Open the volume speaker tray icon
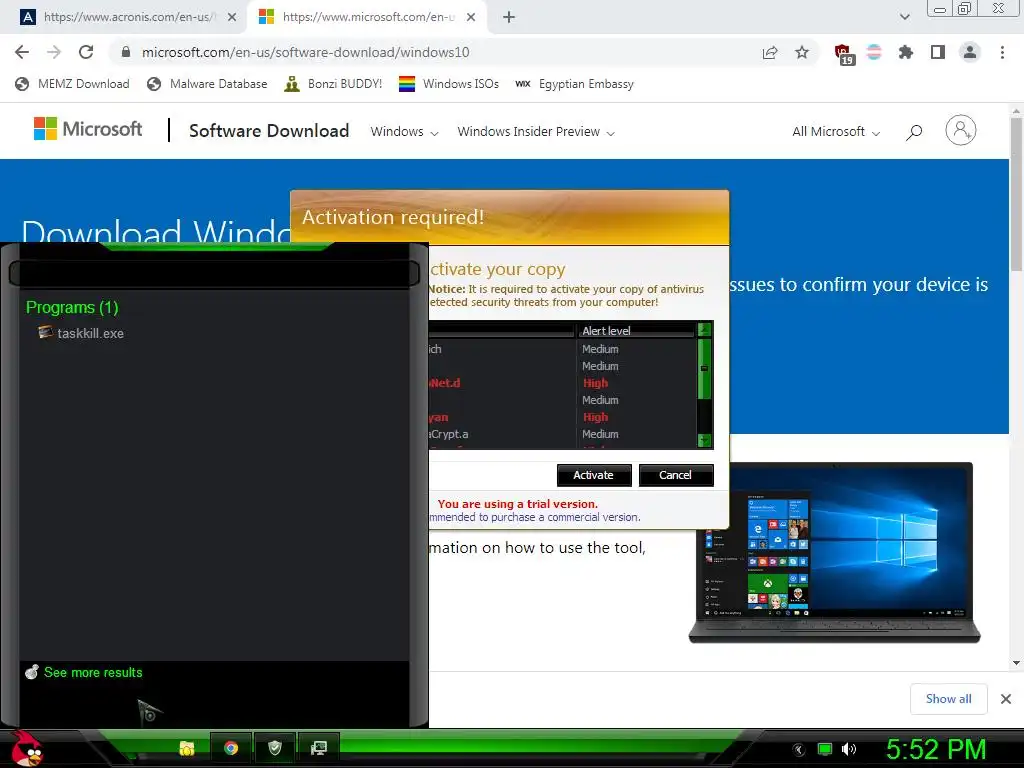Image resolution: width=1024 pixels, height=768 pixels. coord(849,750)
